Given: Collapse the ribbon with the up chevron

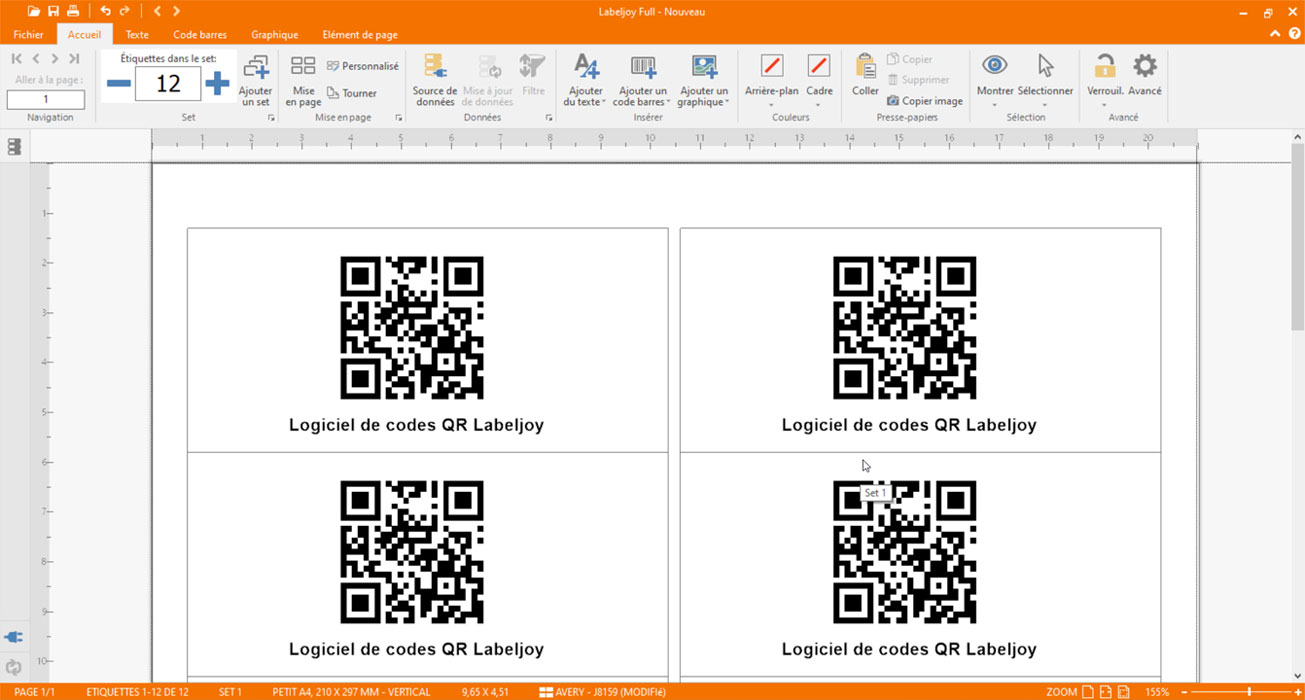Looking at the screenshot, I should (1274, 34).
